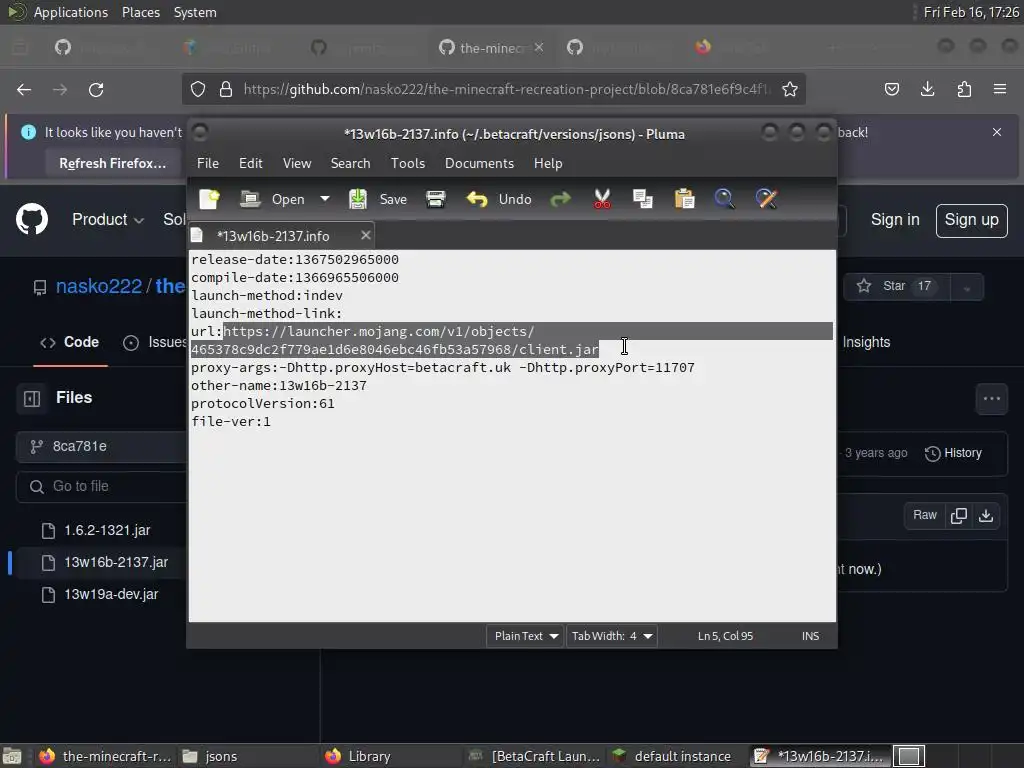The height and width of the screenshot is (768, 1024).
Task: Open Pluma Edit menu
Action: pyautogui.click(x=251, y=163)
